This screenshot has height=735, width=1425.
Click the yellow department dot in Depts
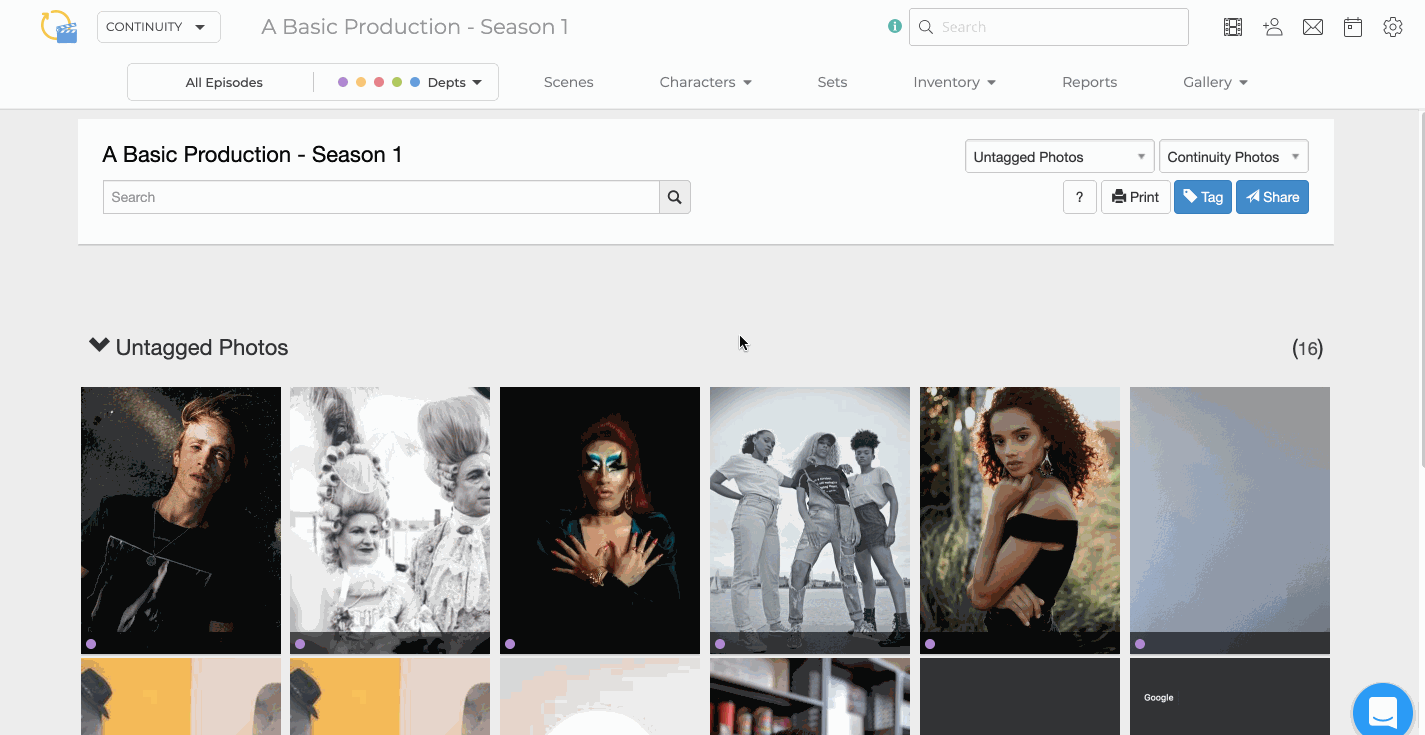[361, 82]
